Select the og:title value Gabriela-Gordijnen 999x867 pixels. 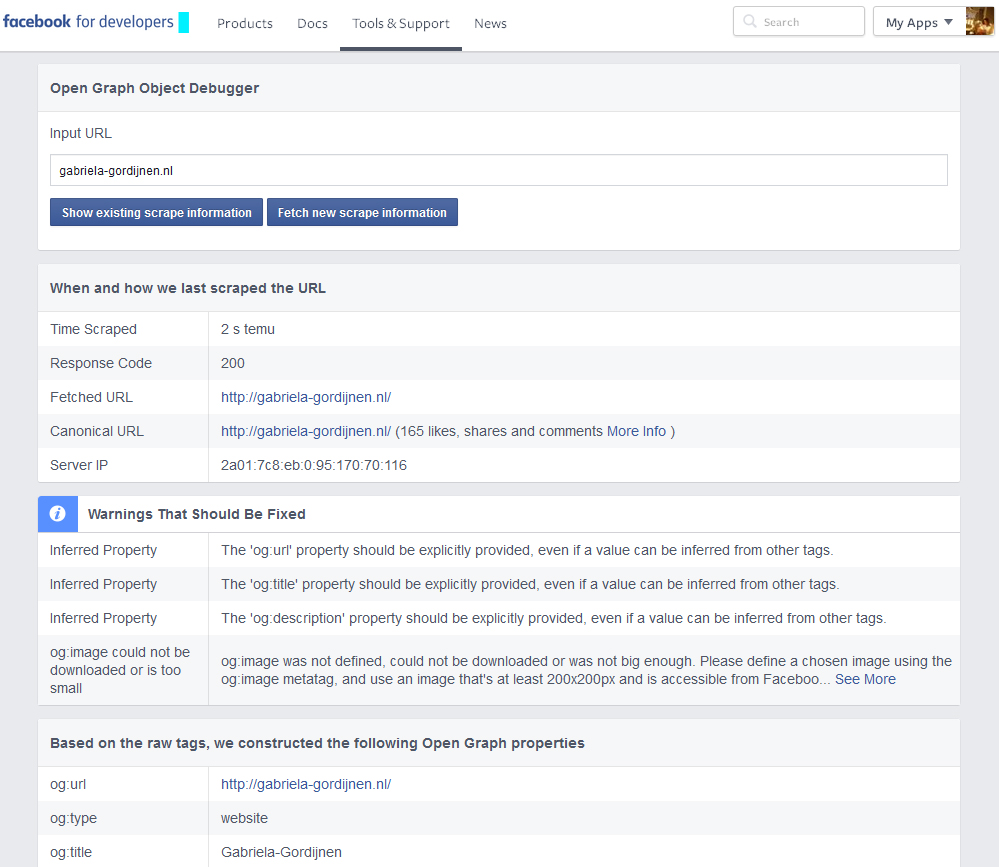coord(281,852)
